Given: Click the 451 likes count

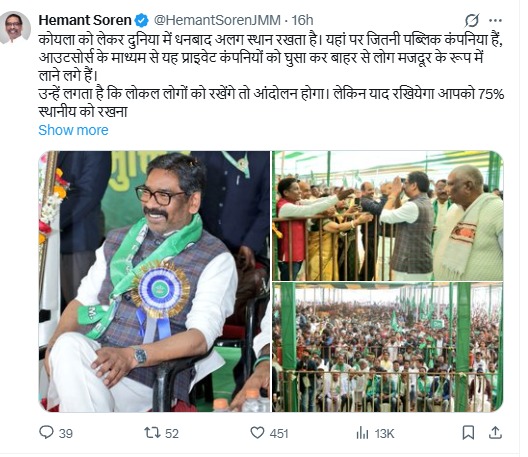Looking at the screenshot, I should [x=279, y=433].
